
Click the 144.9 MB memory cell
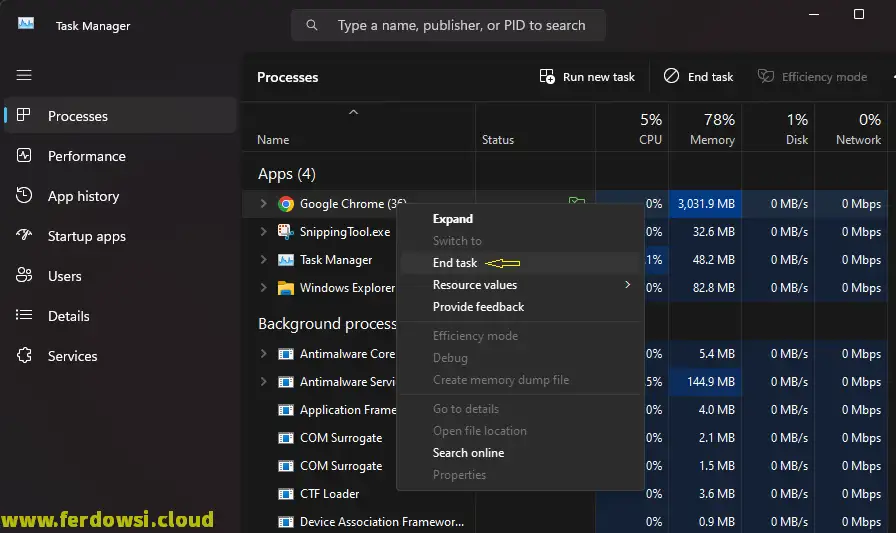pyautogui.click(x=705, y=382)
